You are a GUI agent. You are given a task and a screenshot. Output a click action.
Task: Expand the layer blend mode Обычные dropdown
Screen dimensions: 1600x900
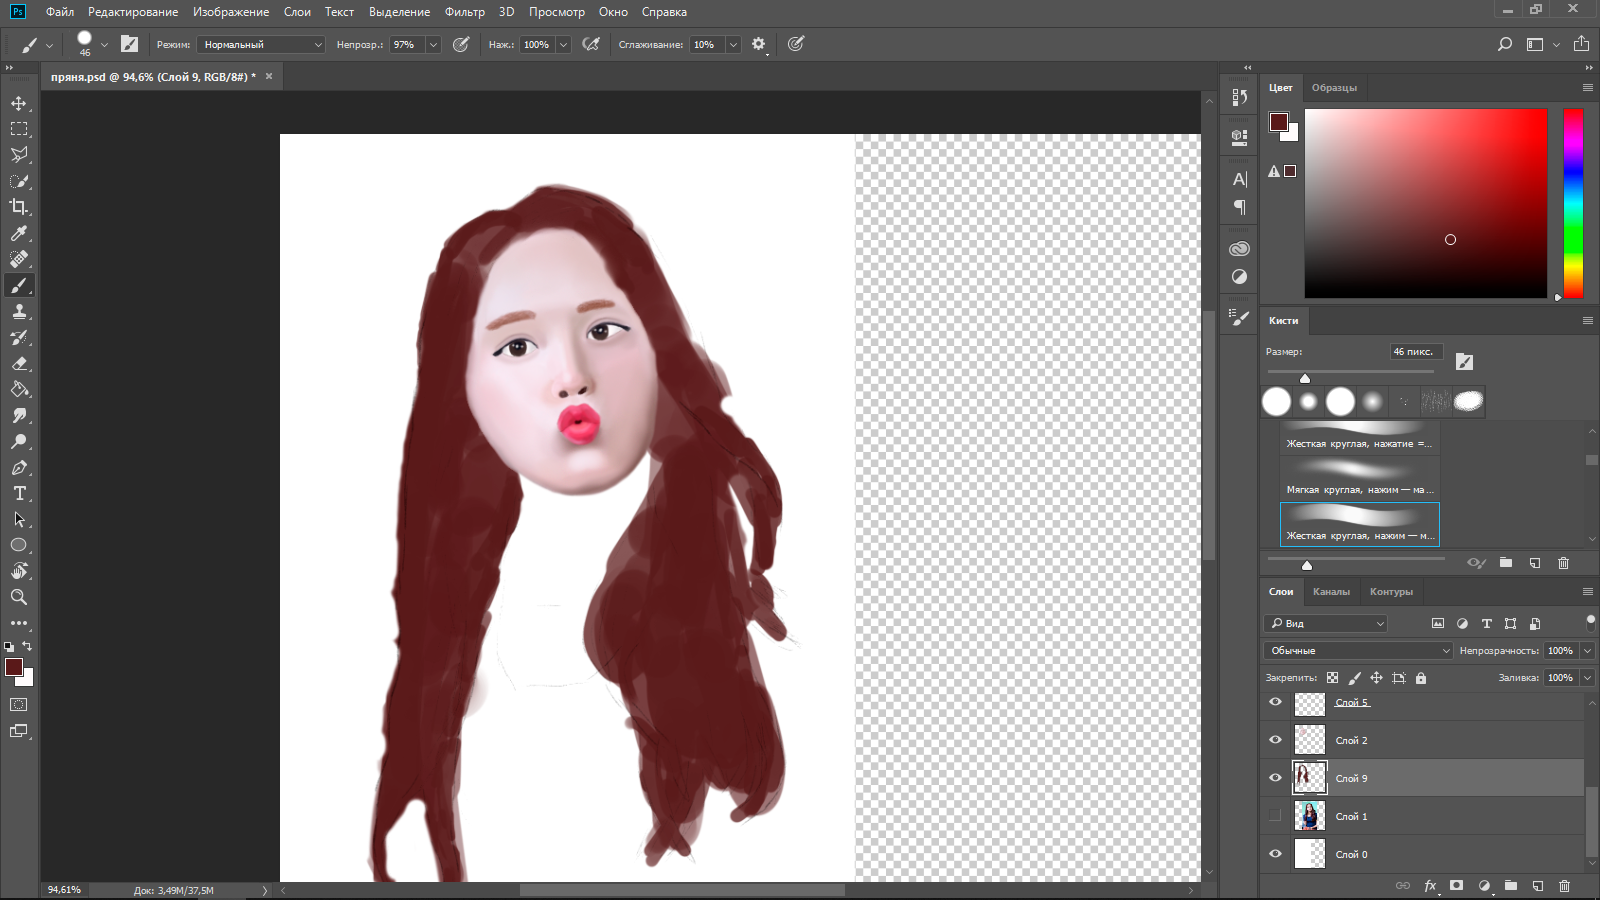point(1358,651)
